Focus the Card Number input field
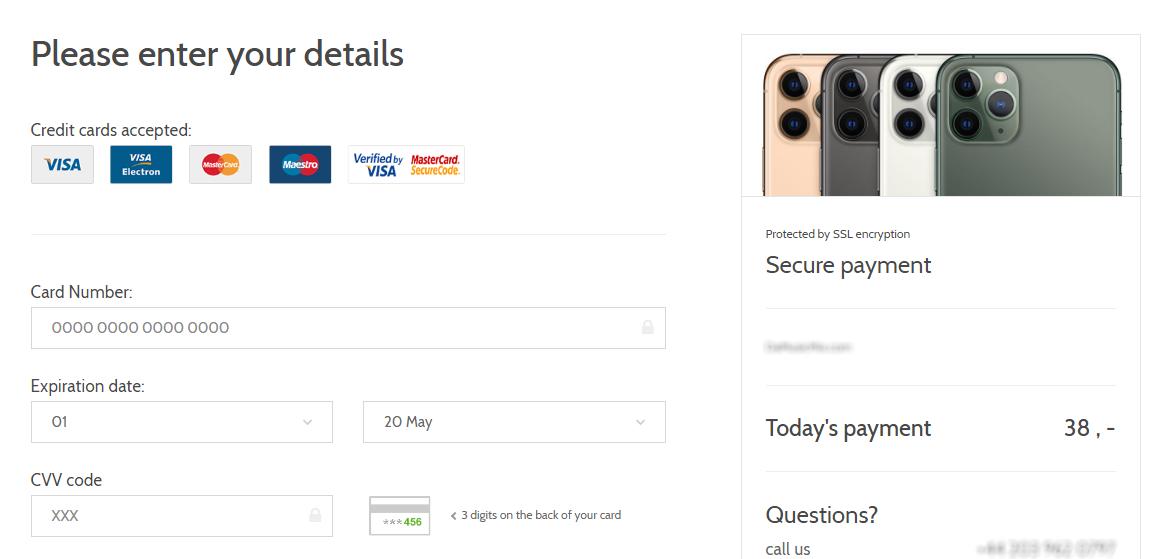The height and width of the screenshot is (559, 1170). point(330,328)
